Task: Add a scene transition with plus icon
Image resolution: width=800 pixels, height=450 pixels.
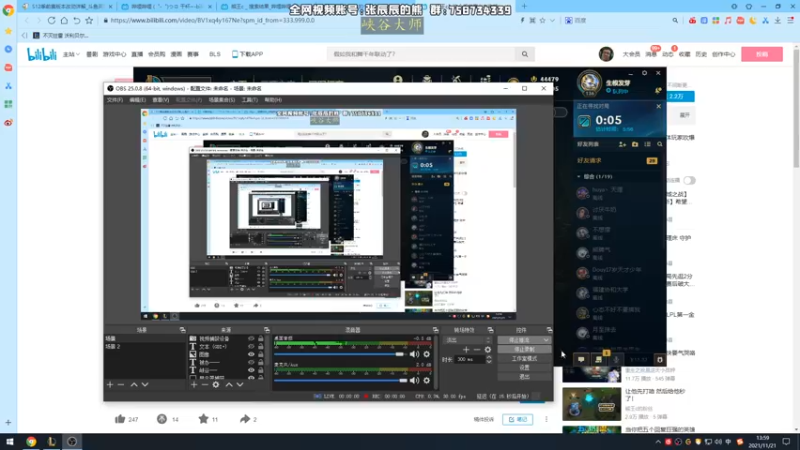Action: click(466, 349)
